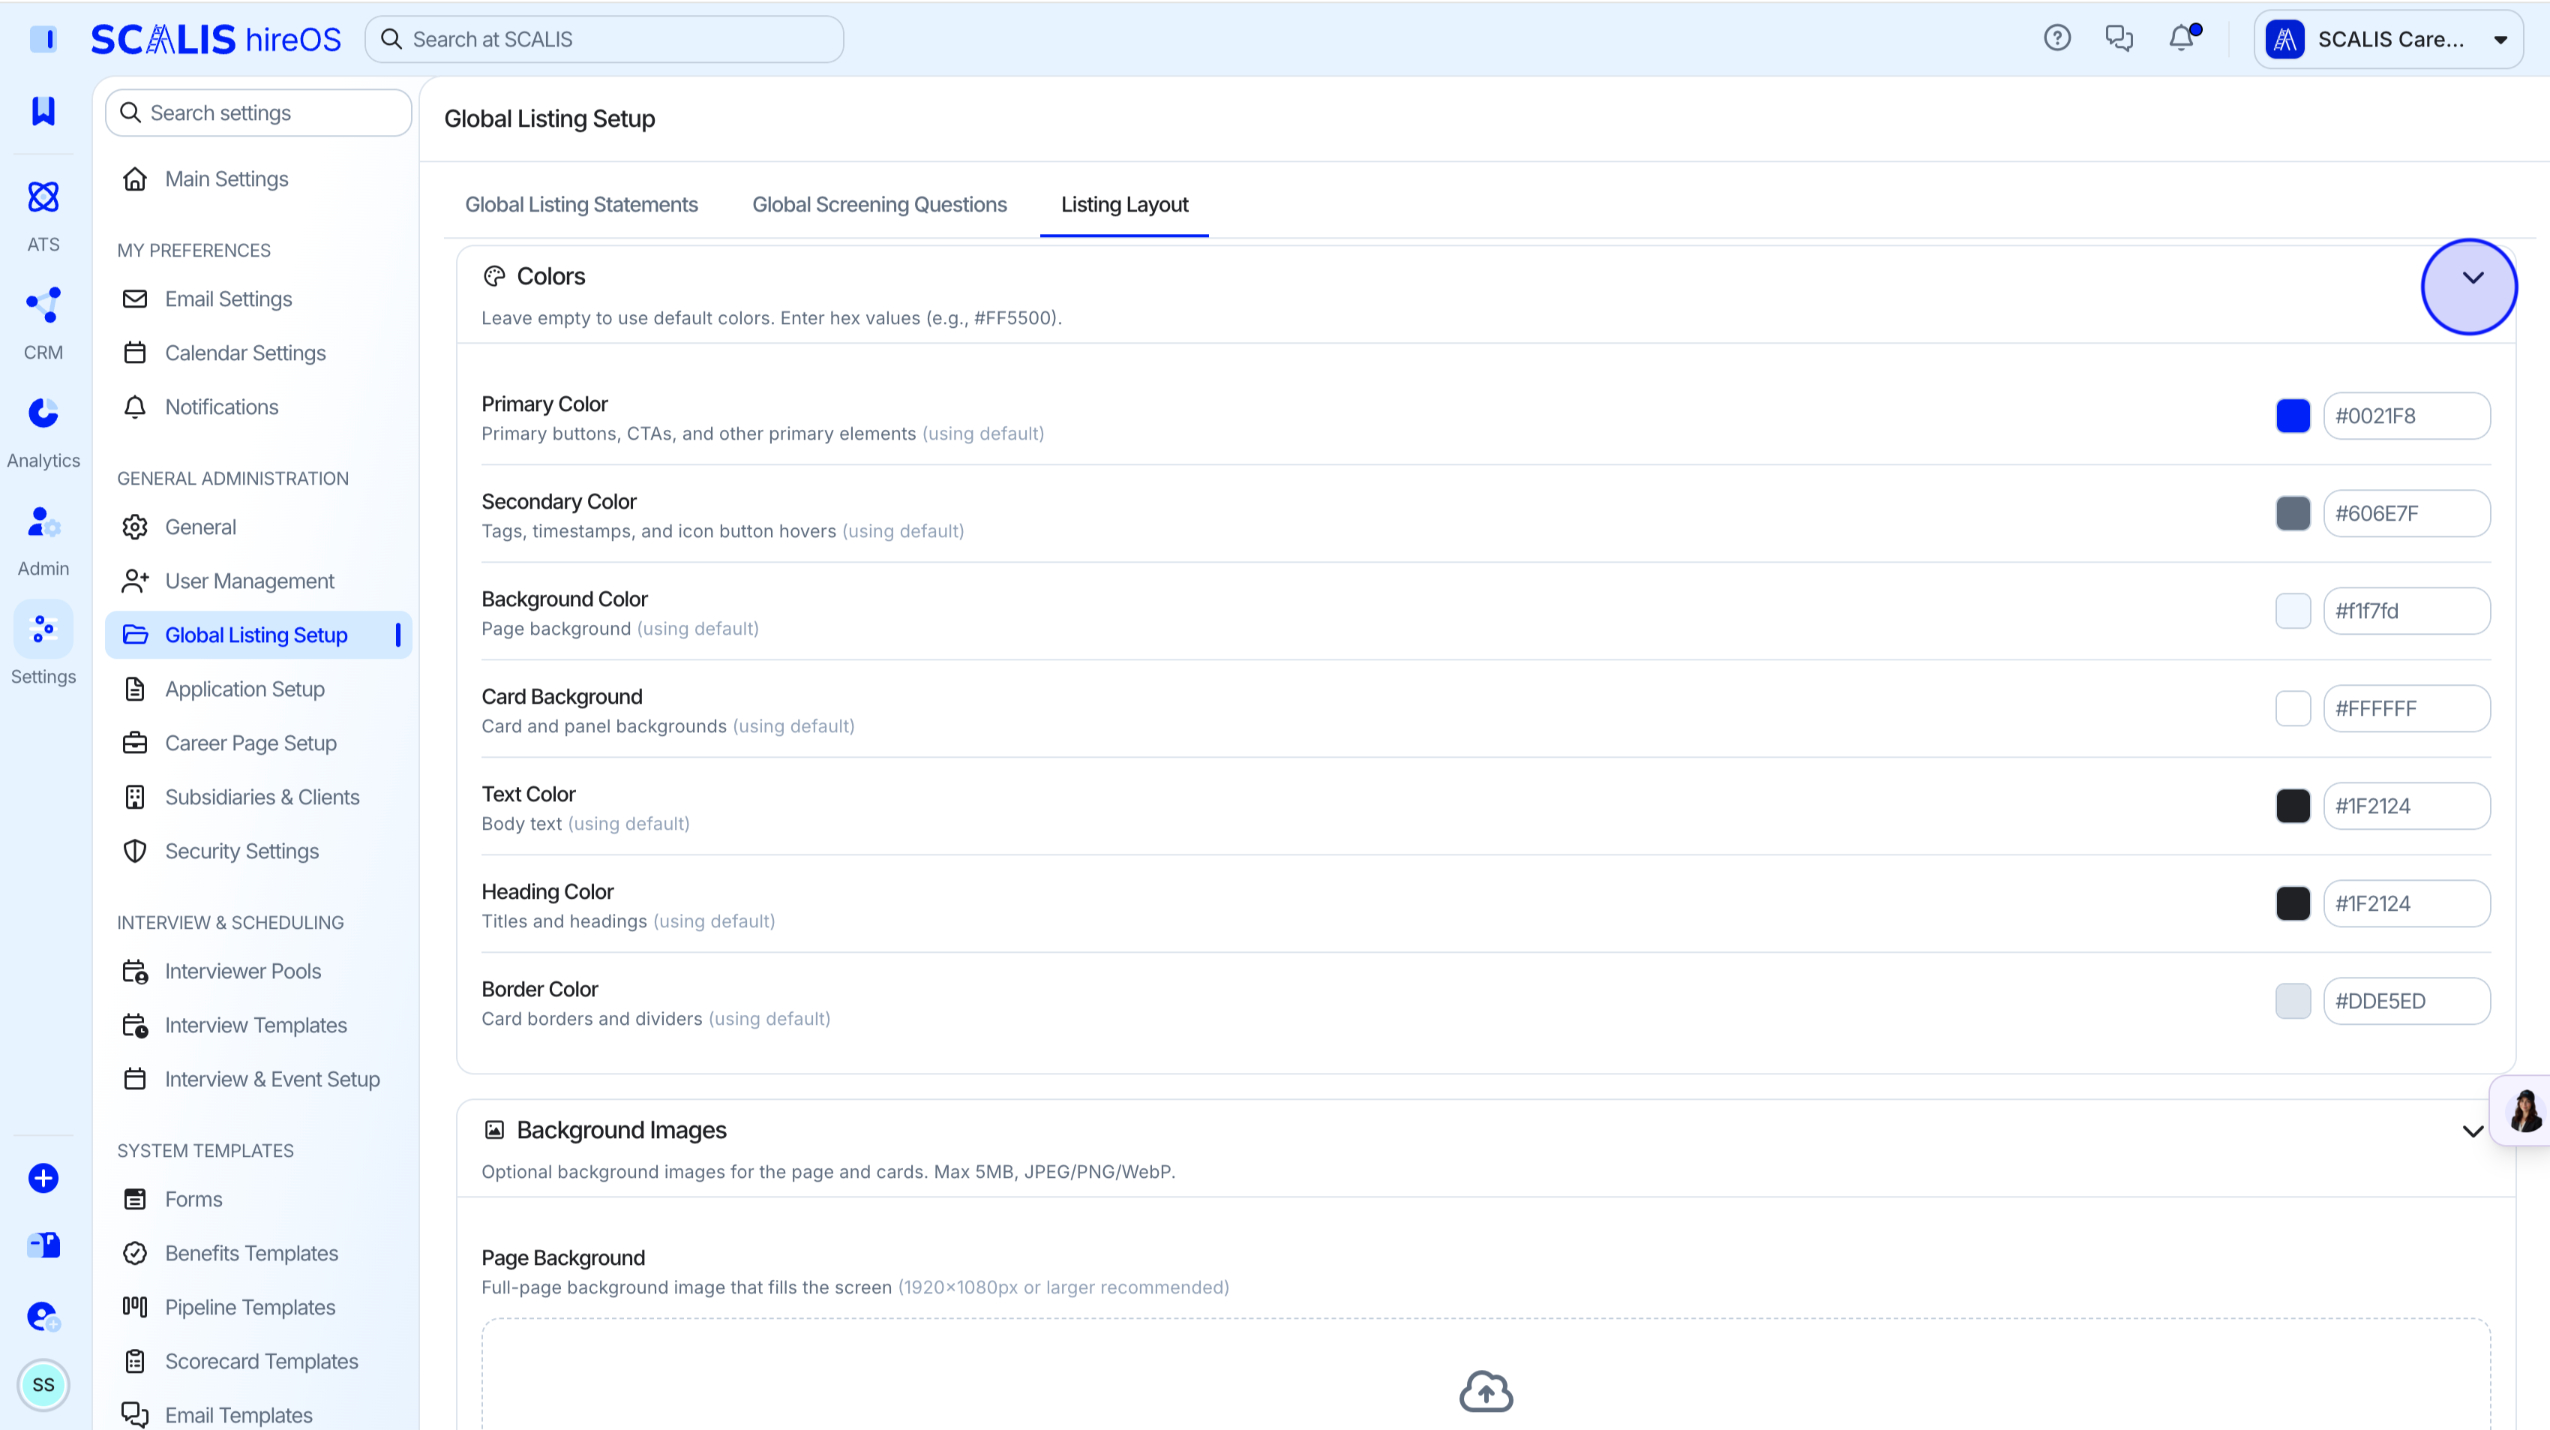Click the upload cloud icon for Page Background
This screenshot has height=1430, width=2550.
pyautogui.click(x=1486, y=1391)
